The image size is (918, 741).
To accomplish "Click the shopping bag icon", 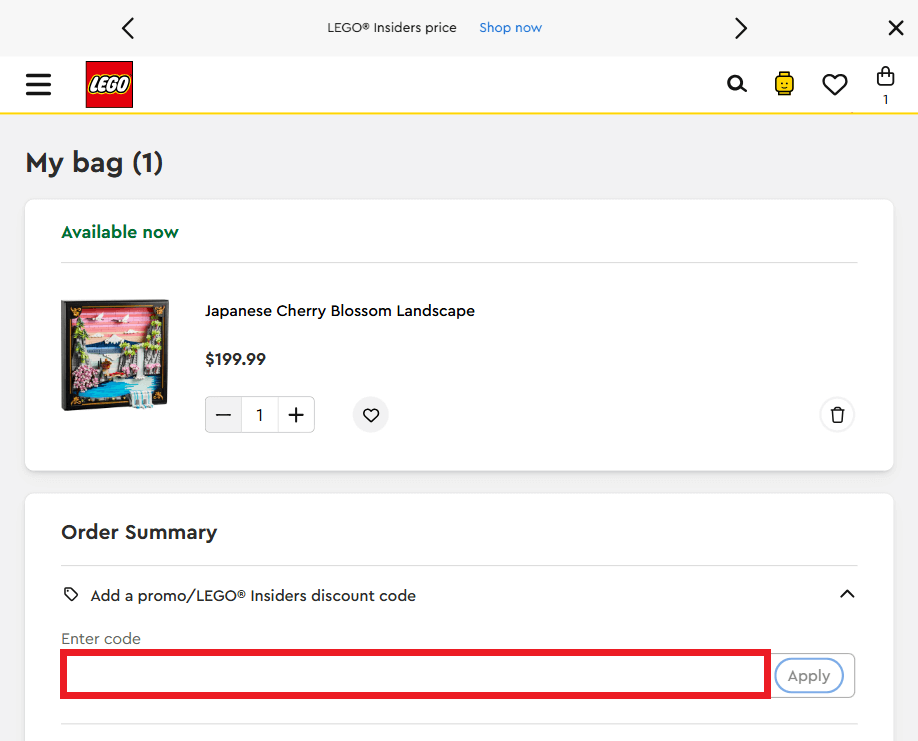I will tap(885, 78).
